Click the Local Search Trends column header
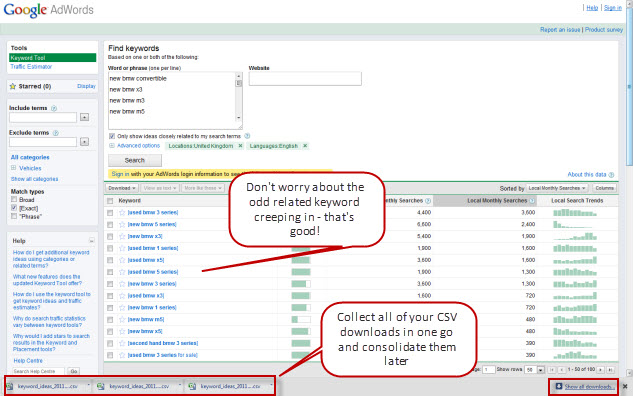This screenshot has width=633, height=396. (577, 201)
